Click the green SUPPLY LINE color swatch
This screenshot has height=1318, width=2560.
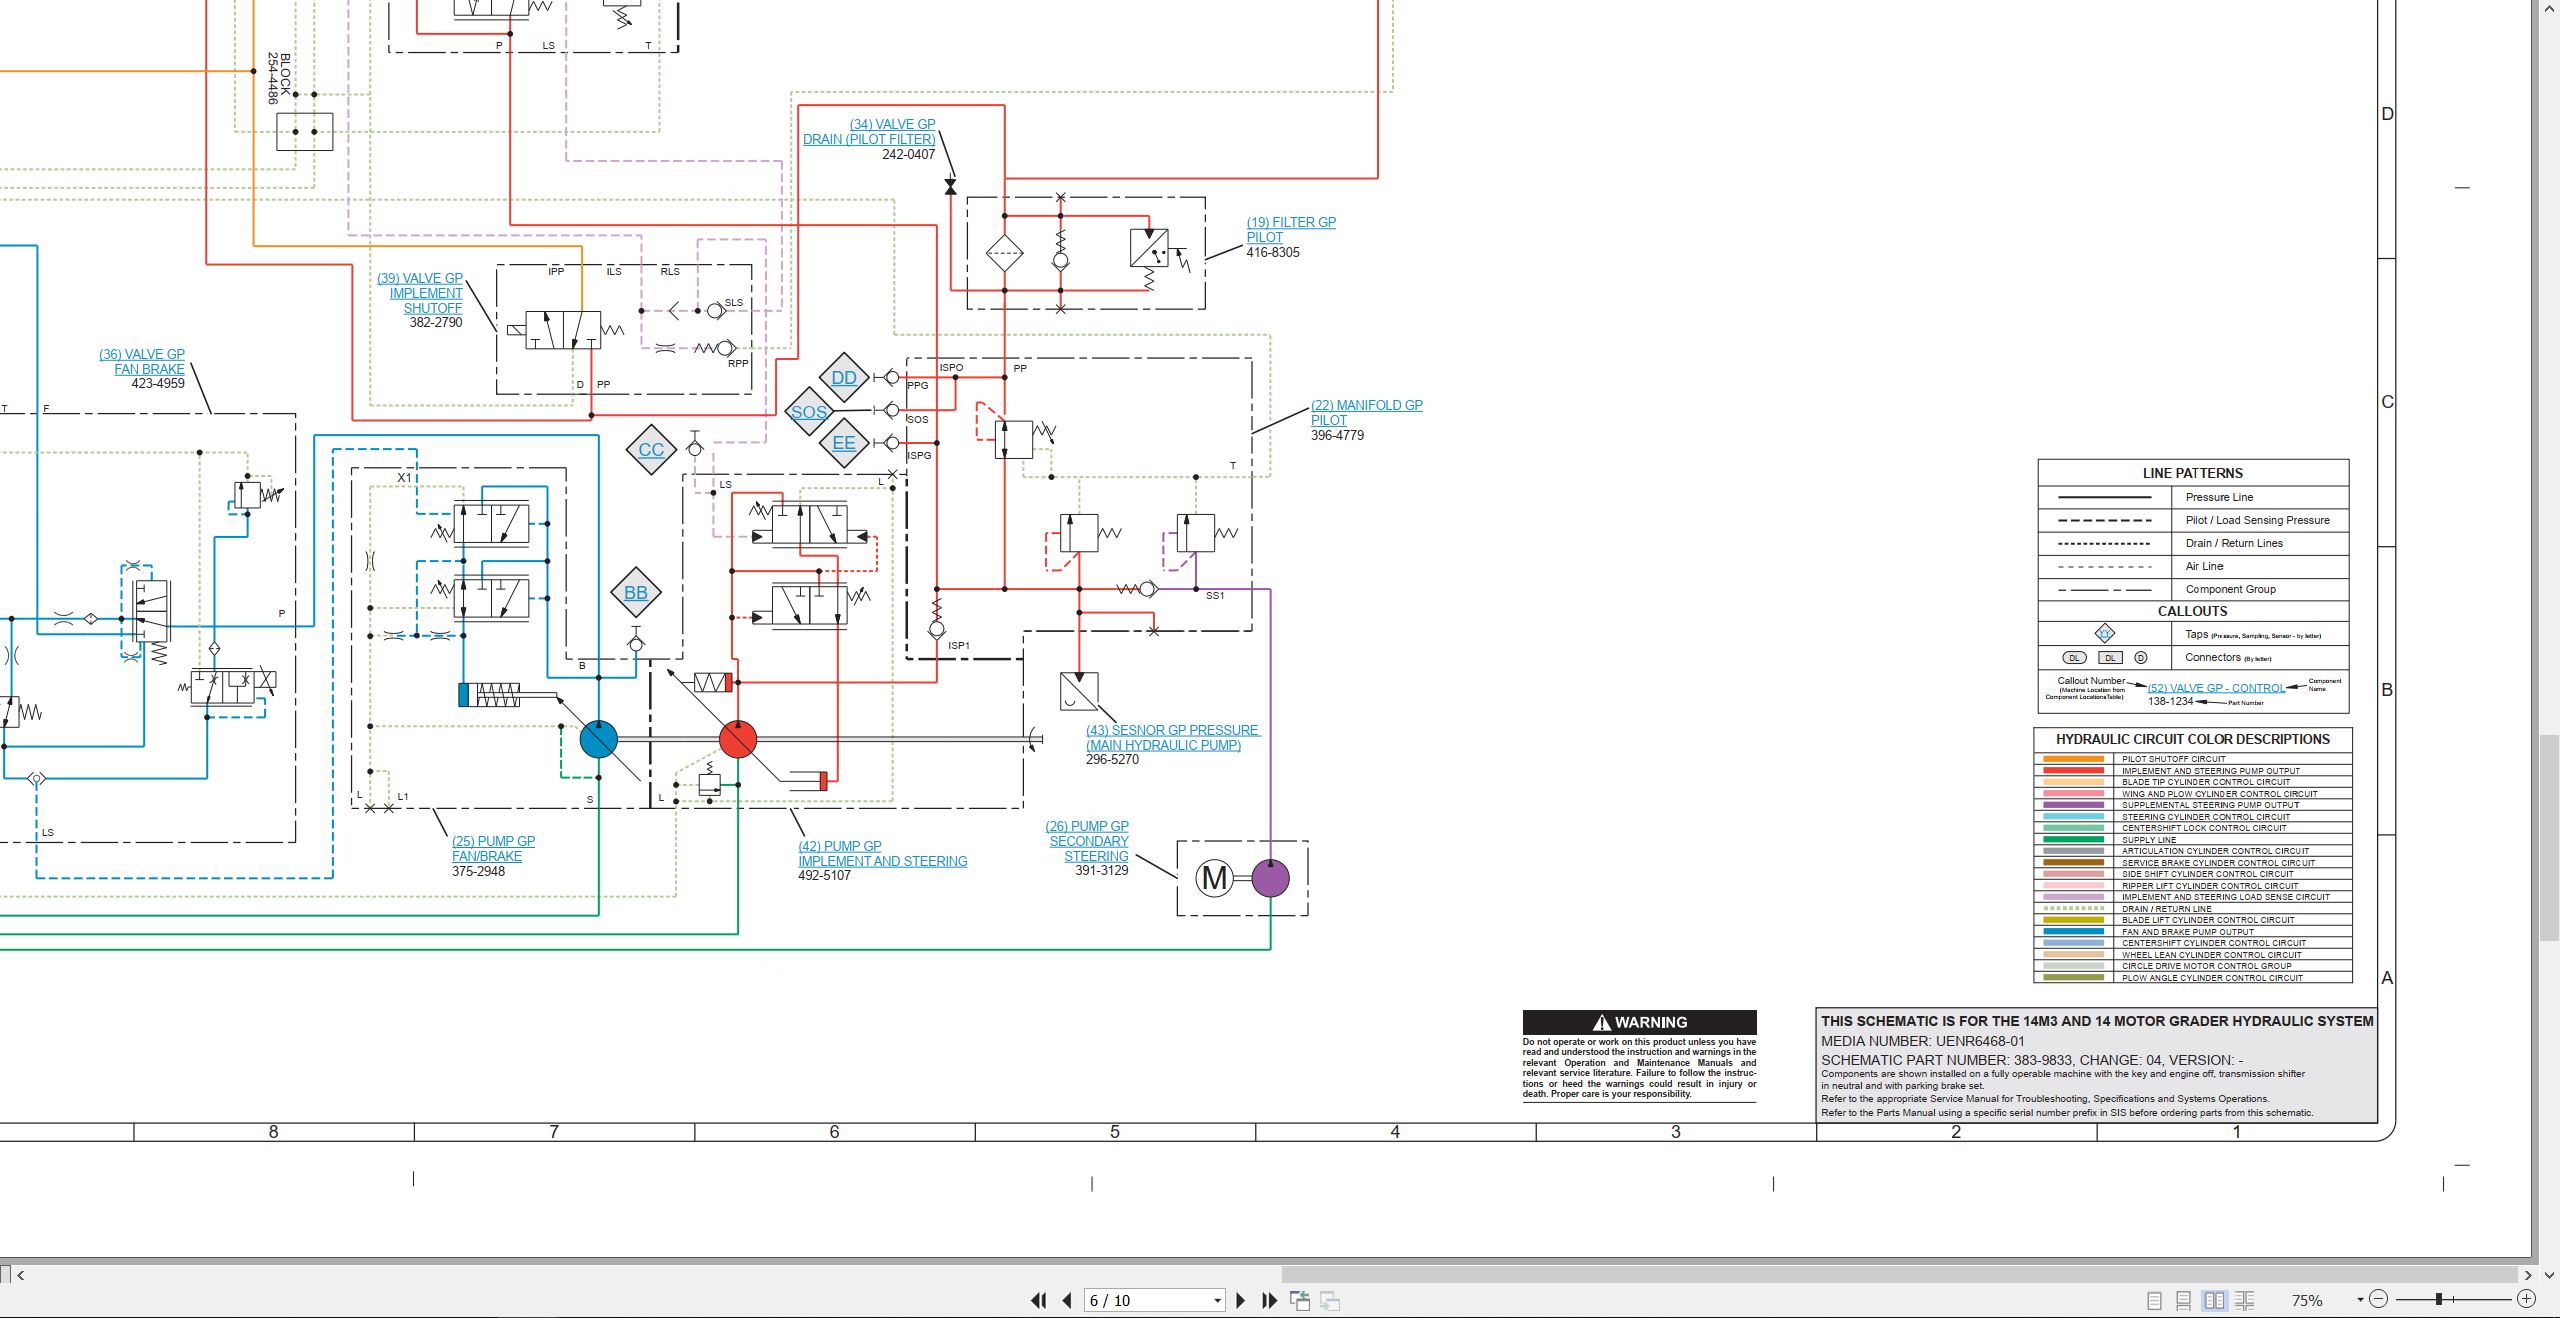click(x=2074, y=840)
